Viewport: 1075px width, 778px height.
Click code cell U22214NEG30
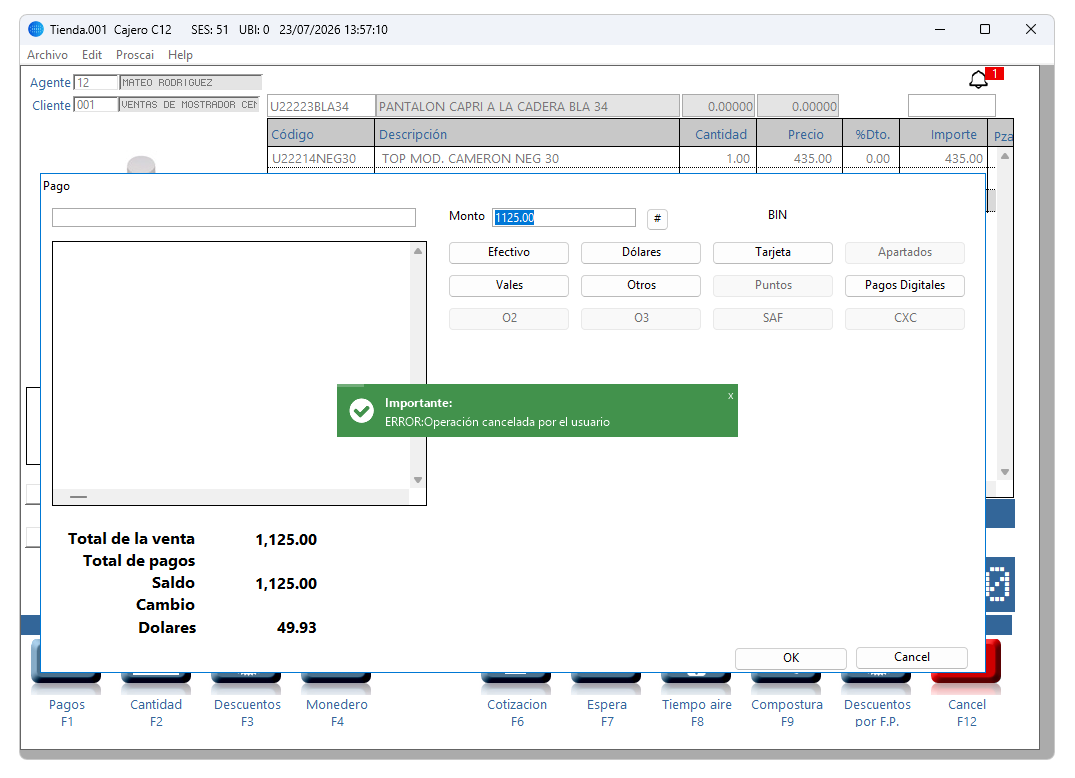(x=314, y=158)
